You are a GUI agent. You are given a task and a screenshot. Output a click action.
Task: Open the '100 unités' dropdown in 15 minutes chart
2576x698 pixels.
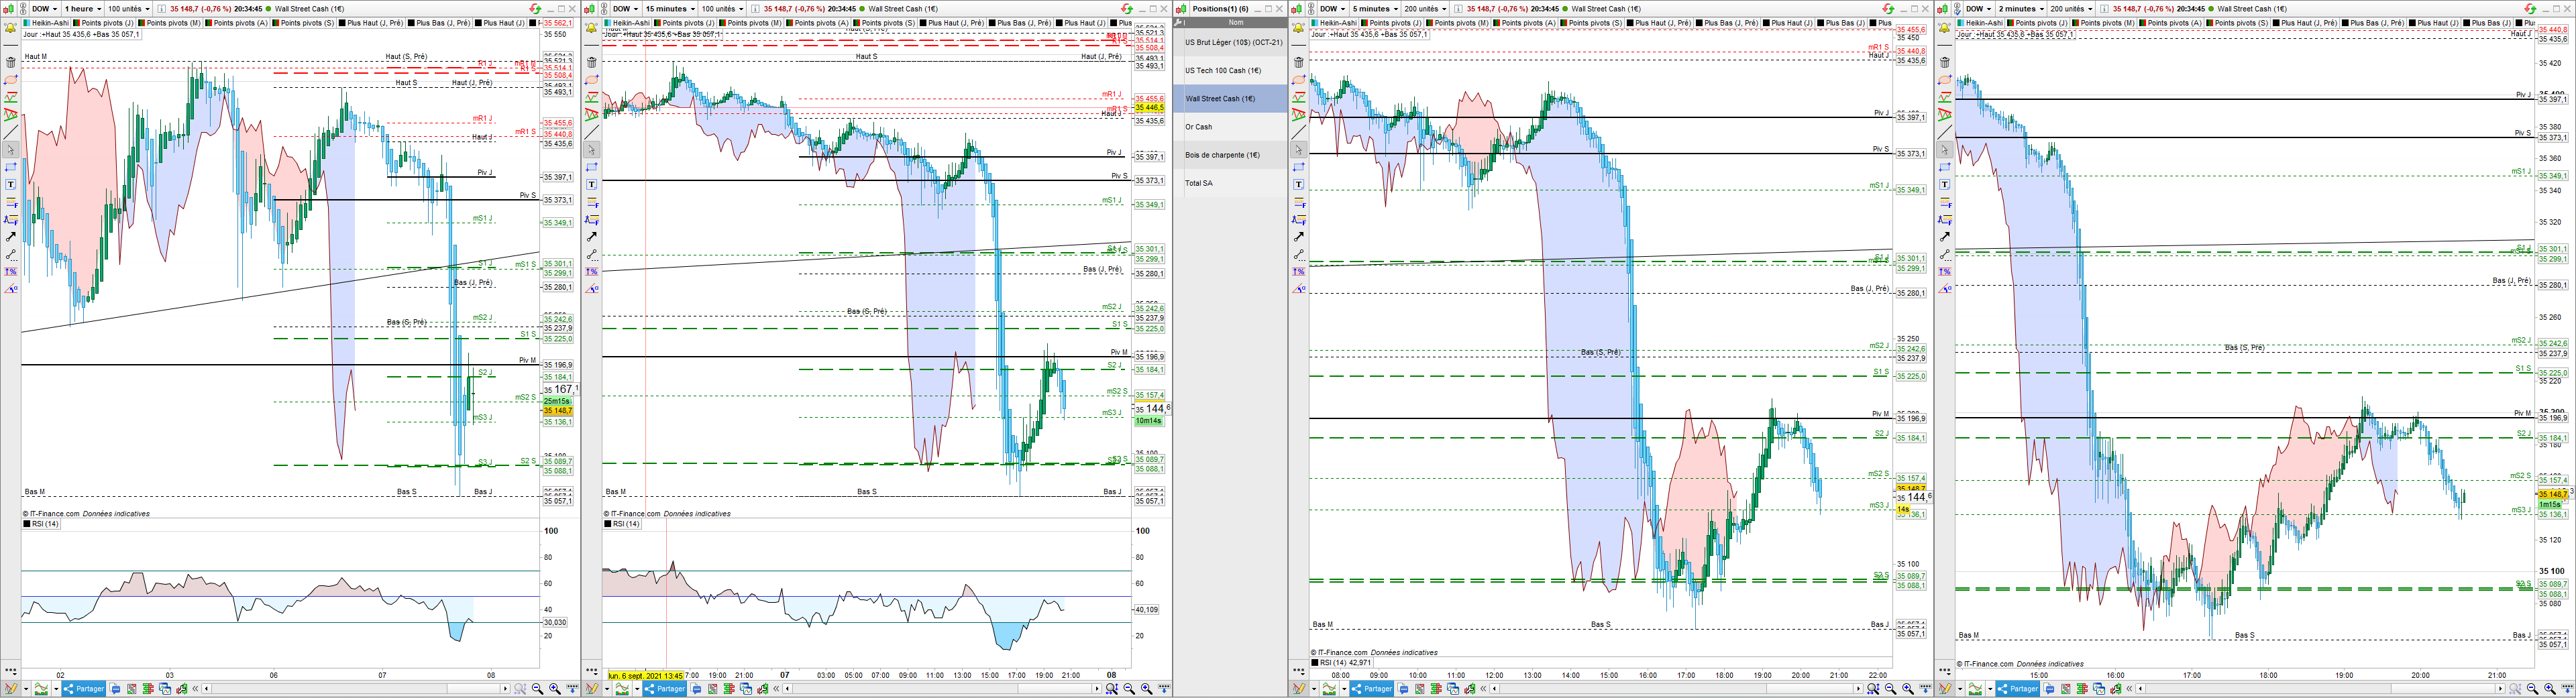coord(721,9)
